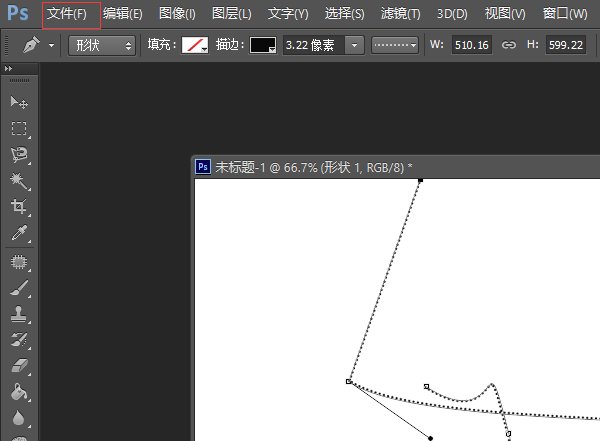Toggle the link width and height icon
This screenshot has width=600, height=441.
click(509, 45)
